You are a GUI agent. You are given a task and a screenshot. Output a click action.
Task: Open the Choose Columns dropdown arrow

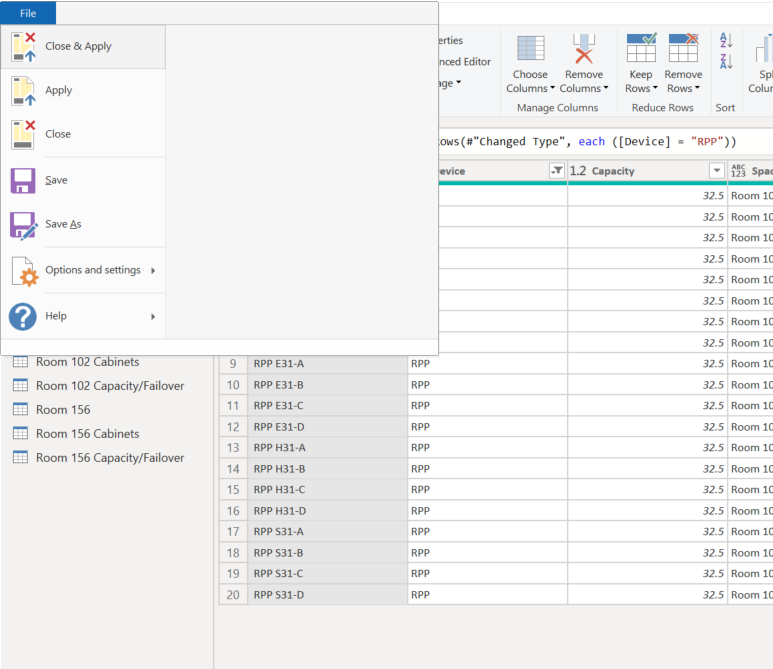coord(553,88)
